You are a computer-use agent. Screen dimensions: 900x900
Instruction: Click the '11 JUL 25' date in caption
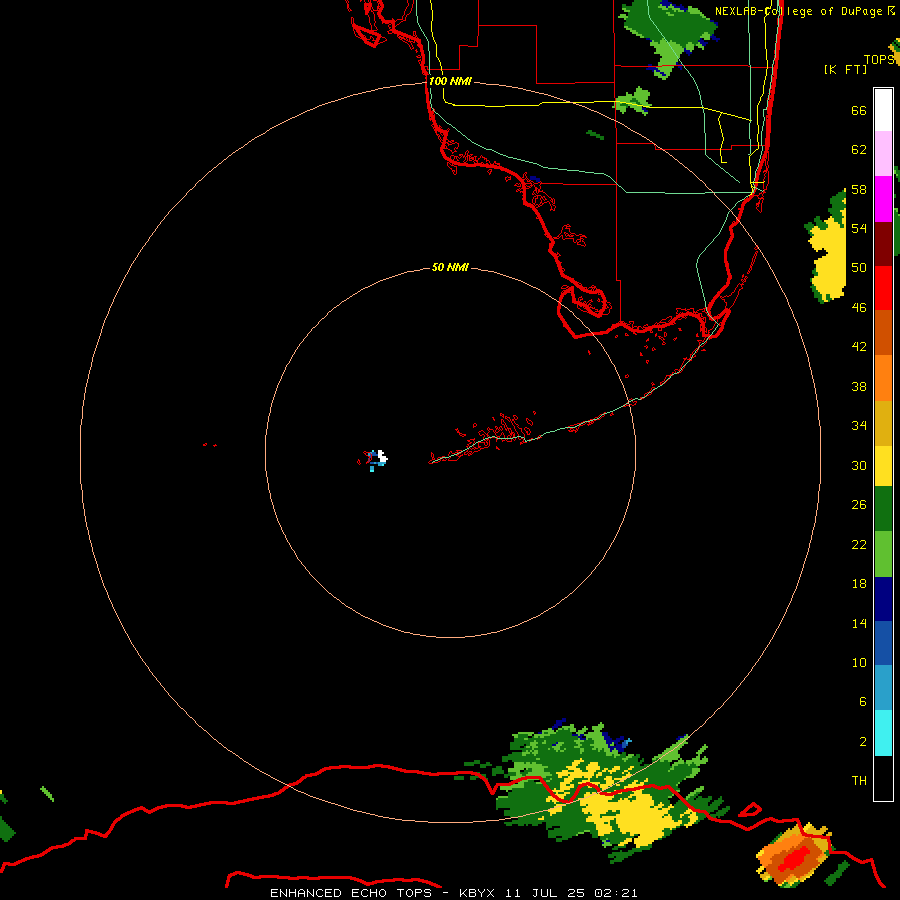point(545,893)
